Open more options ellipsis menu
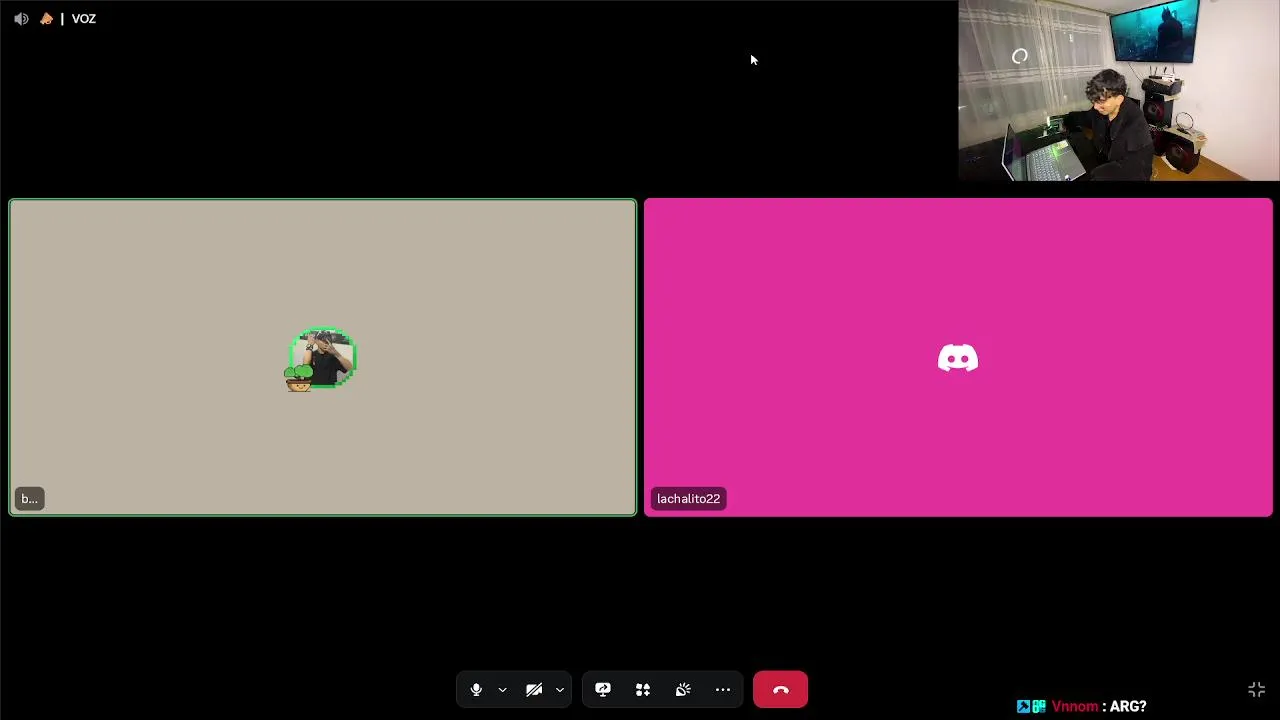1280x720 pixels. click(x=723, y=690)
